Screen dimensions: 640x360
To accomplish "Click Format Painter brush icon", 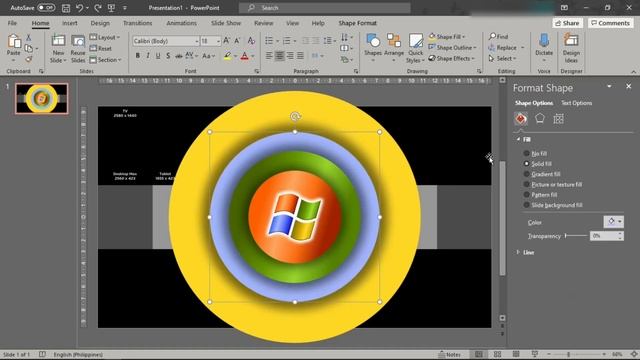I will tap(29, 59).
